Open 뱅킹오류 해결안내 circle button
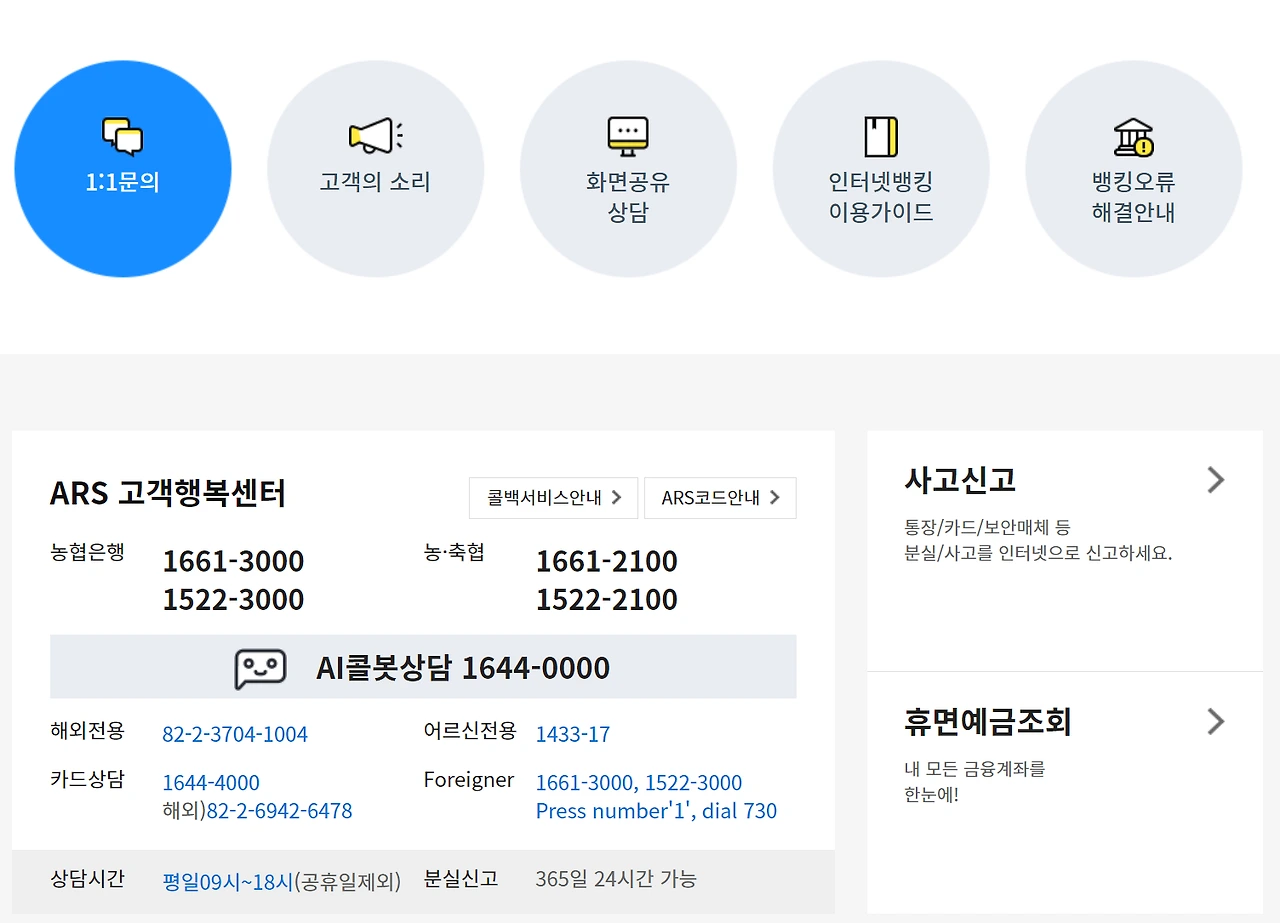This screenshot has width=1280, height=923. pos(1134,169)
